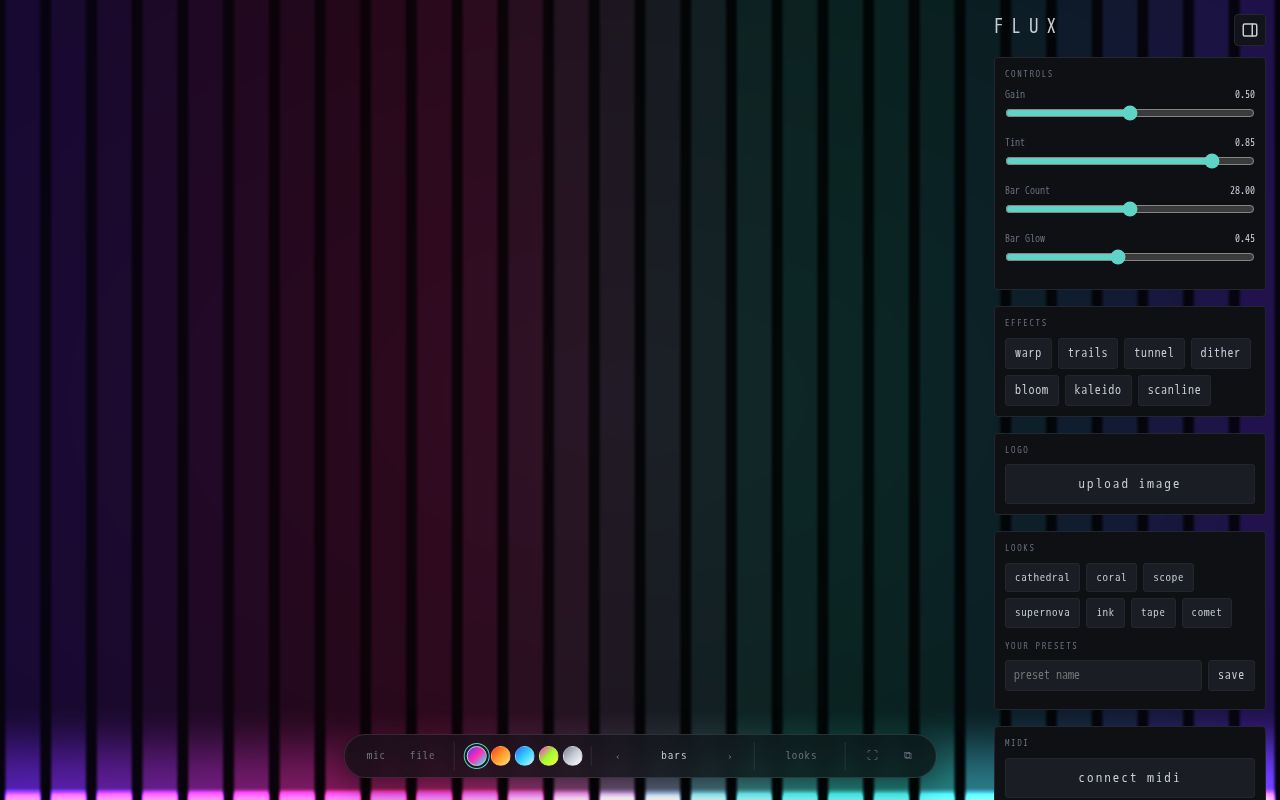1280x800 pixels.
Task: Switch to the next visualizer mode
Action: coord(730,756)
